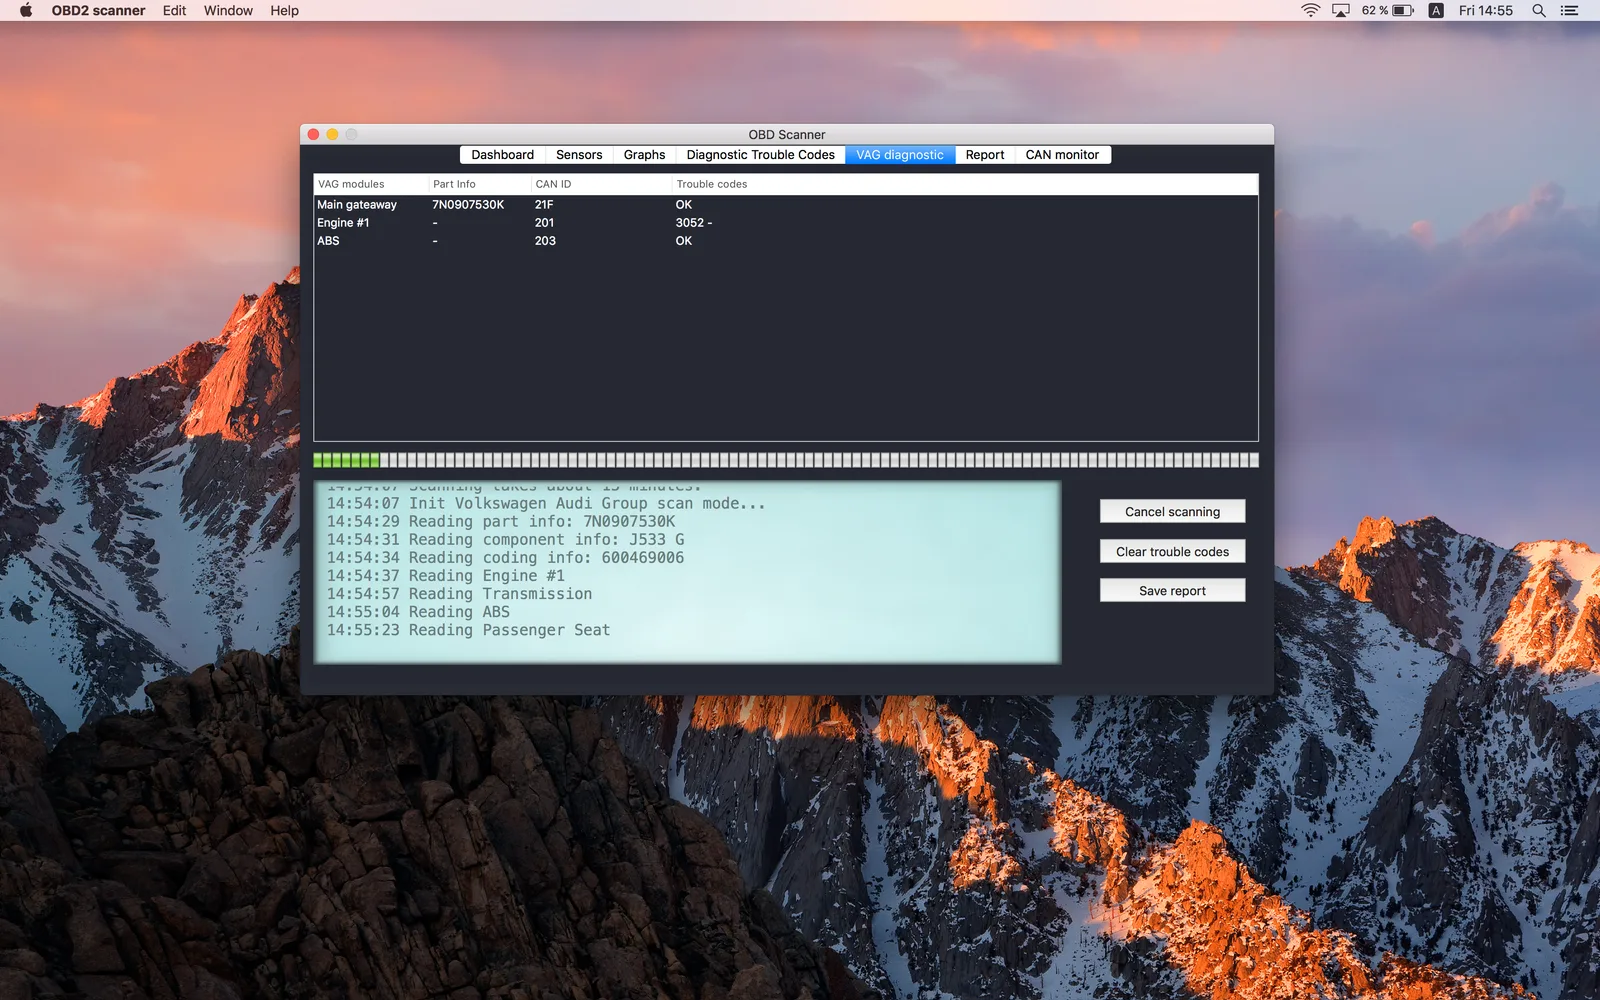The height and width of the screenshot is (1000, 1600).
Task: Sort by Part Info column header
Action: [479, 184]
